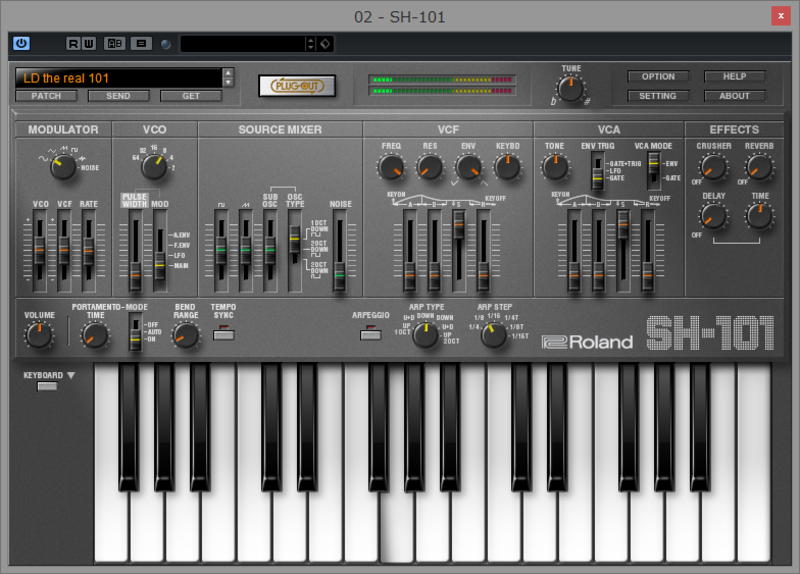Click the REVERB effect knob

coord(759,167)
